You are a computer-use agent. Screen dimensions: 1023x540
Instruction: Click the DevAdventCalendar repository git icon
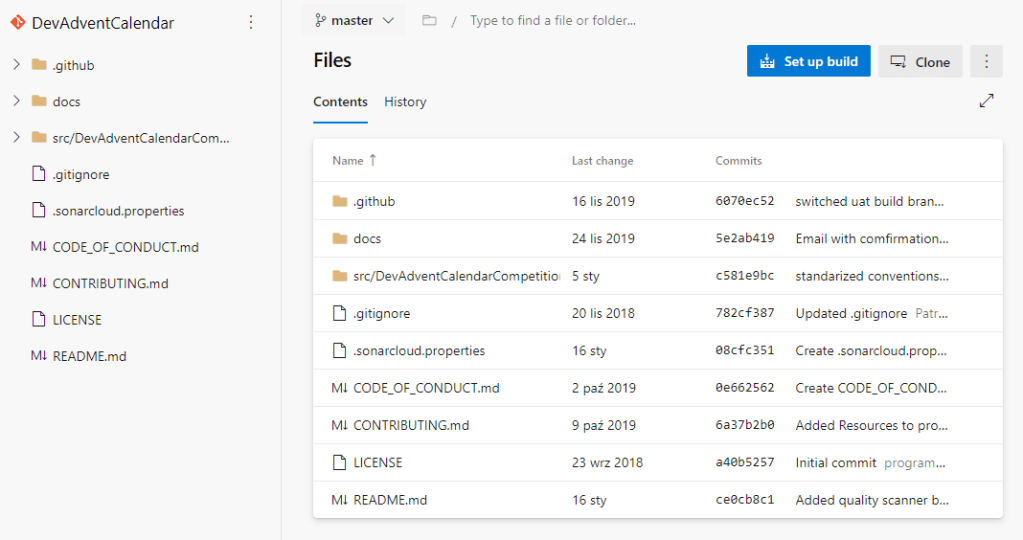pos(17,22)
